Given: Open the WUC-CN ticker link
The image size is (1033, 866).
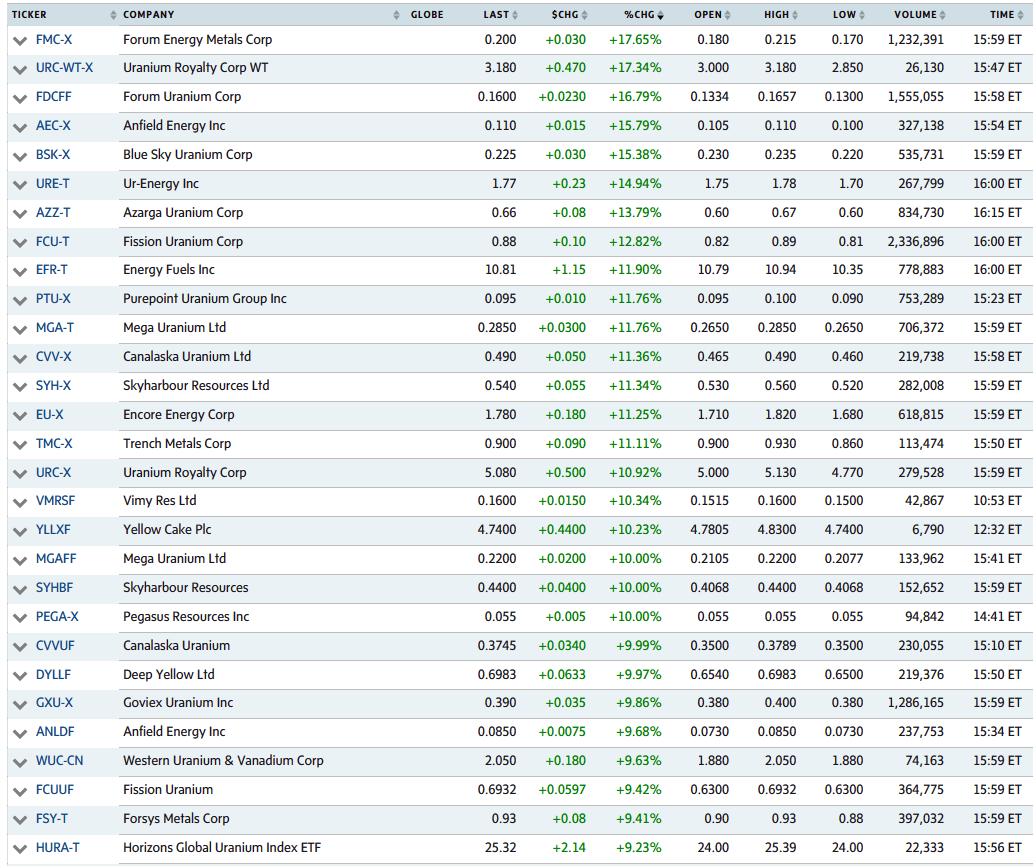Looking at the screenshot, I should click(x=59, y=761).
